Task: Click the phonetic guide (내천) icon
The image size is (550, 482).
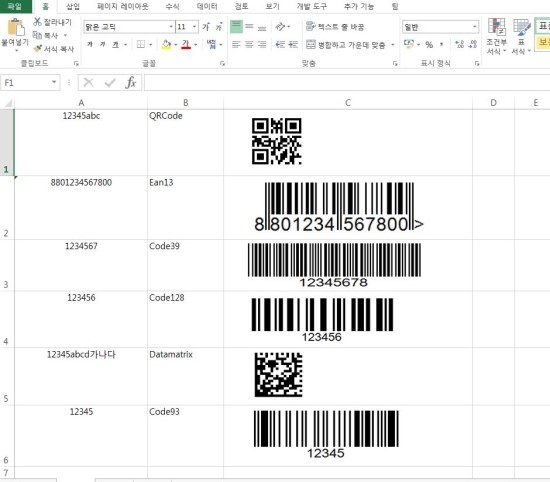Action: [211, 44]
